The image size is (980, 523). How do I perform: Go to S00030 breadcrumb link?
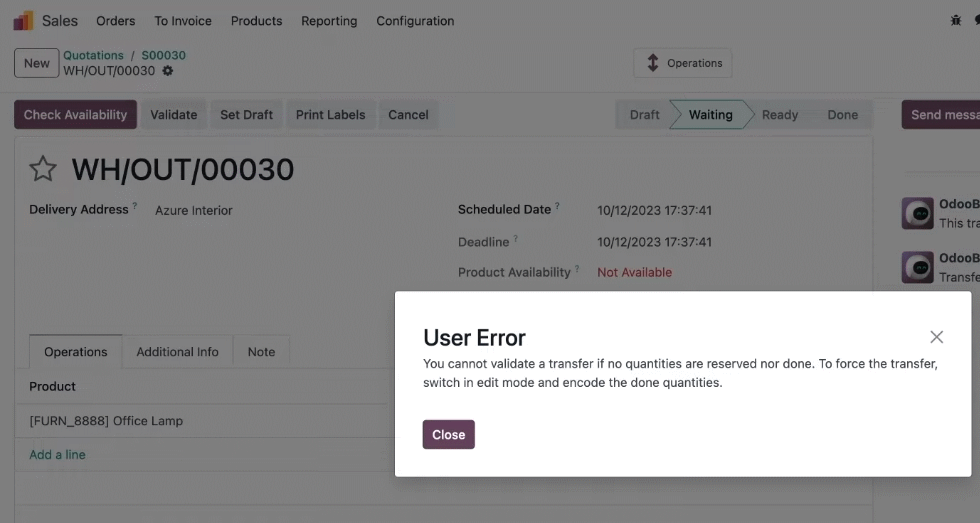pos(163,55)
